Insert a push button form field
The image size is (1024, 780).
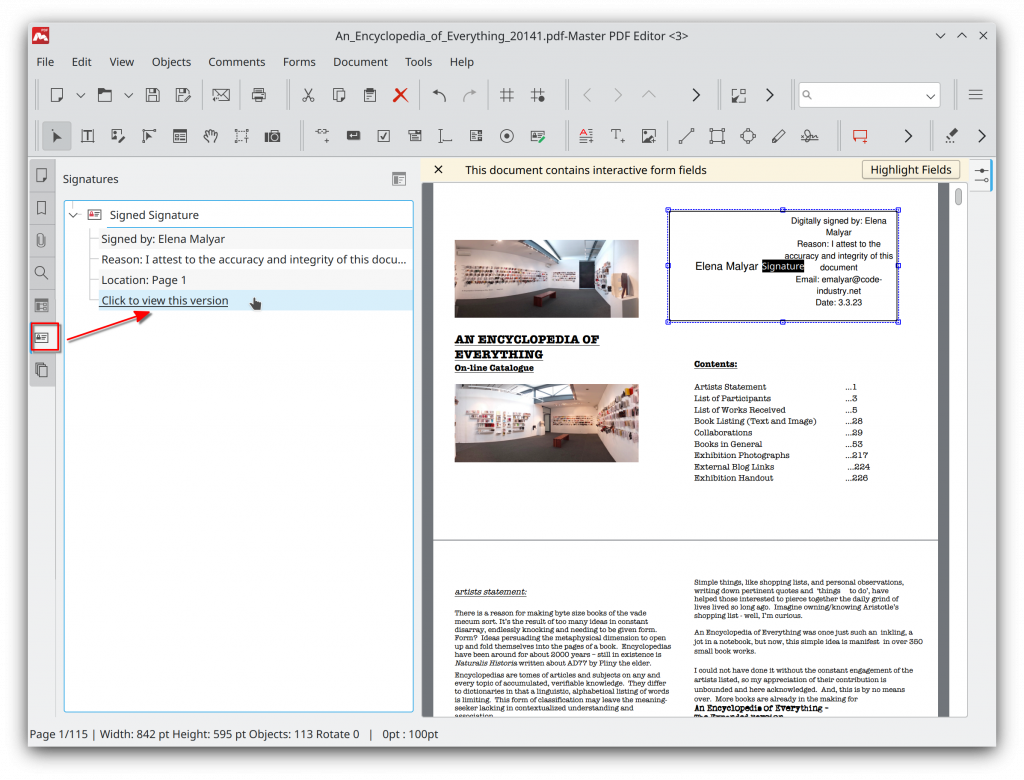tap(353, 136)
